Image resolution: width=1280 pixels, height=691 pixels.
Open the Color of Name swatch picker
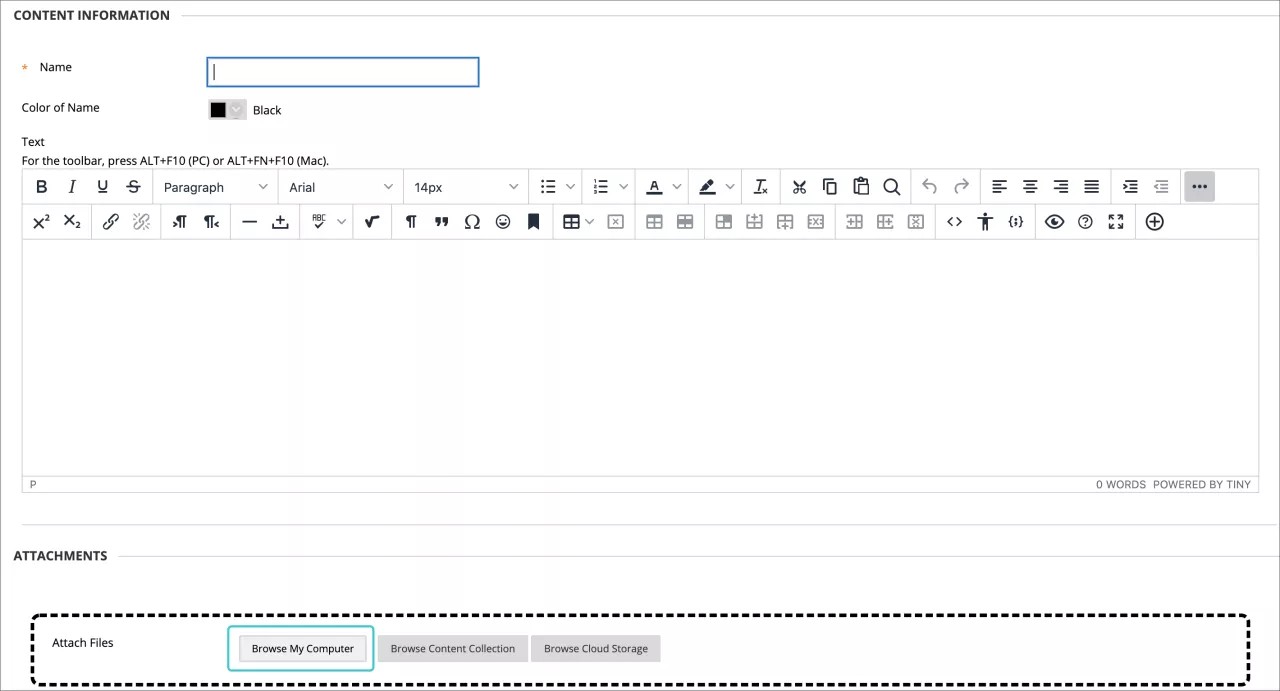click(x=226, y=109)
